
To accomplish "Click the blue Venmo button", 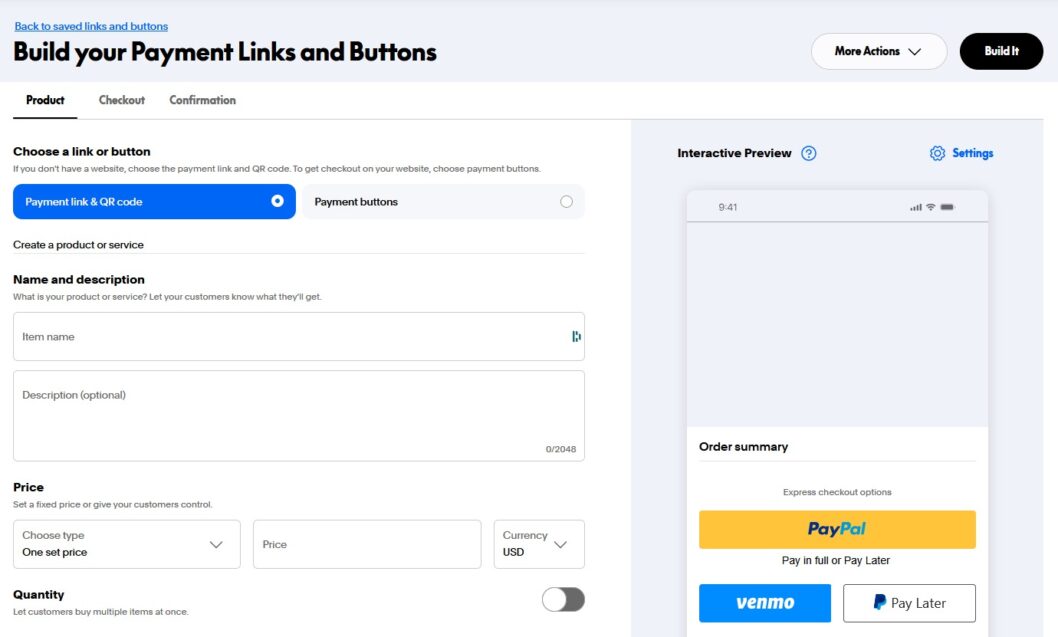I will 765,603.
